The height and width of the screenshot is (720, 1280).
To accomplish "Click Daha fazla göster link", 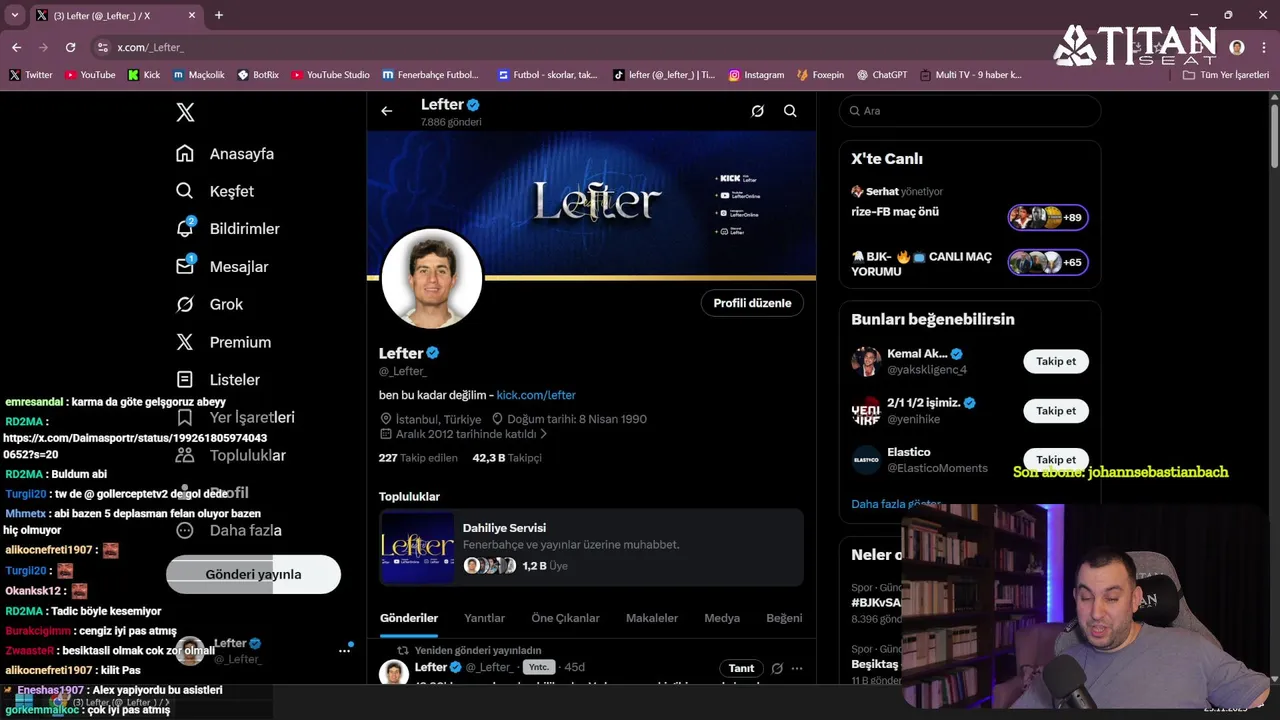I will pyautogui.click(x=896, y=504).
